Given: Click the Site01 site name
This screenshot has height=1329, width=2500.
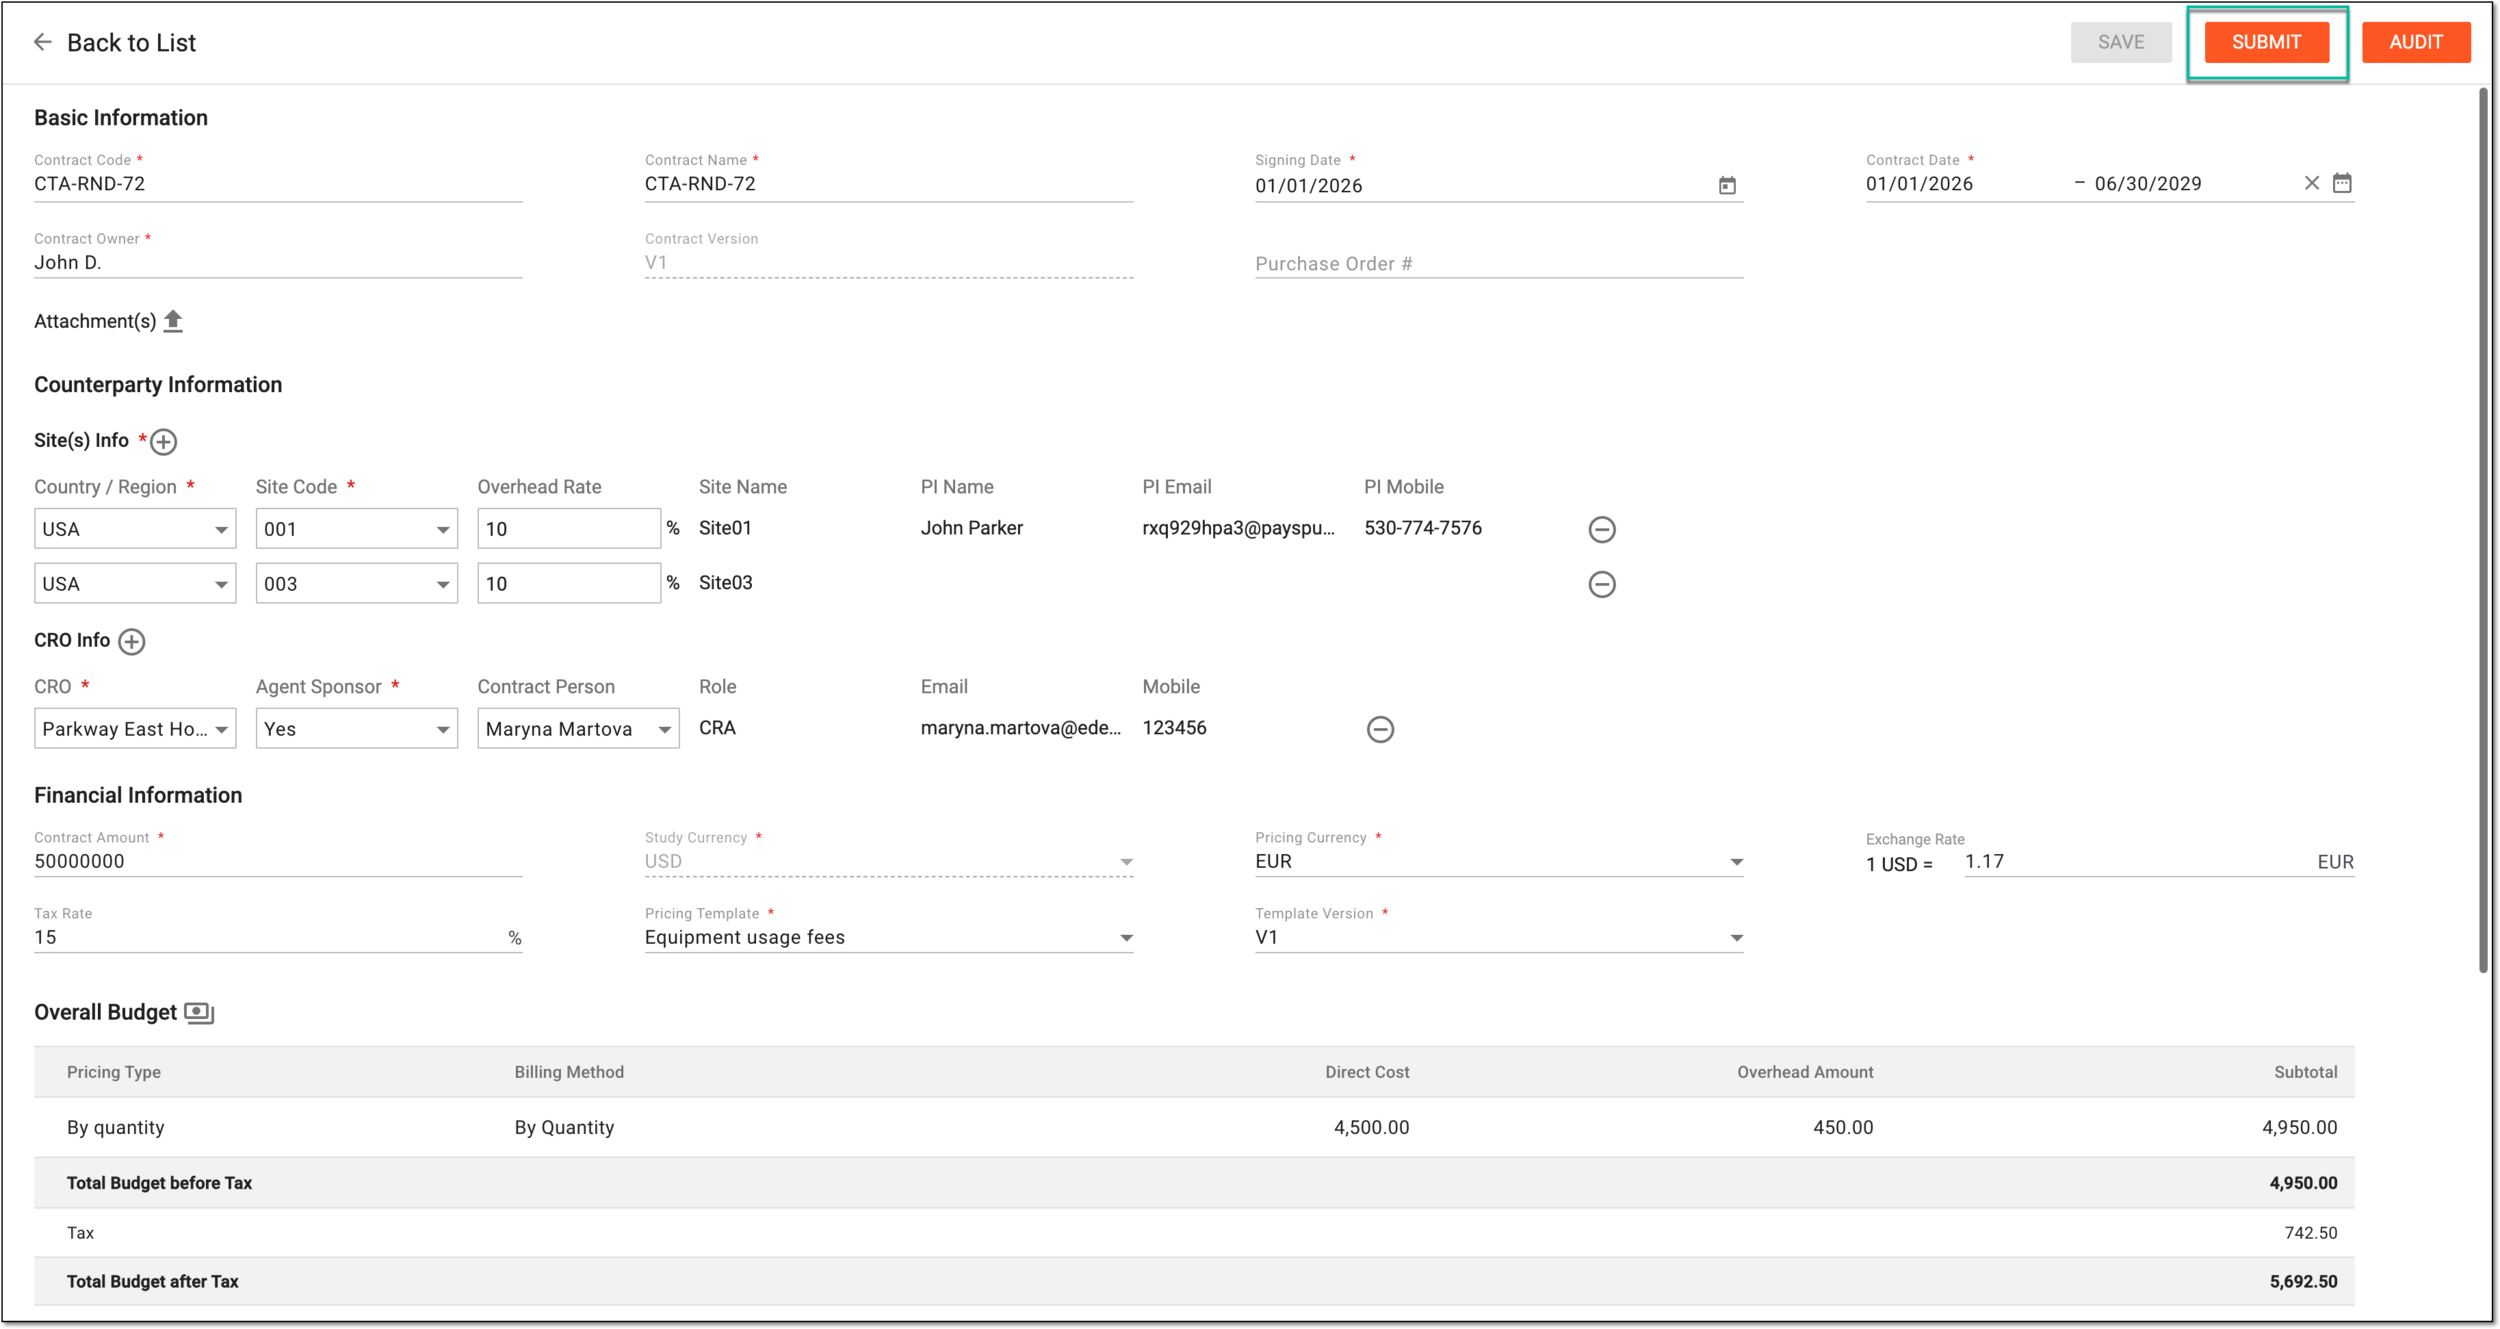Looking at the screenshot, I should [725, 528].
